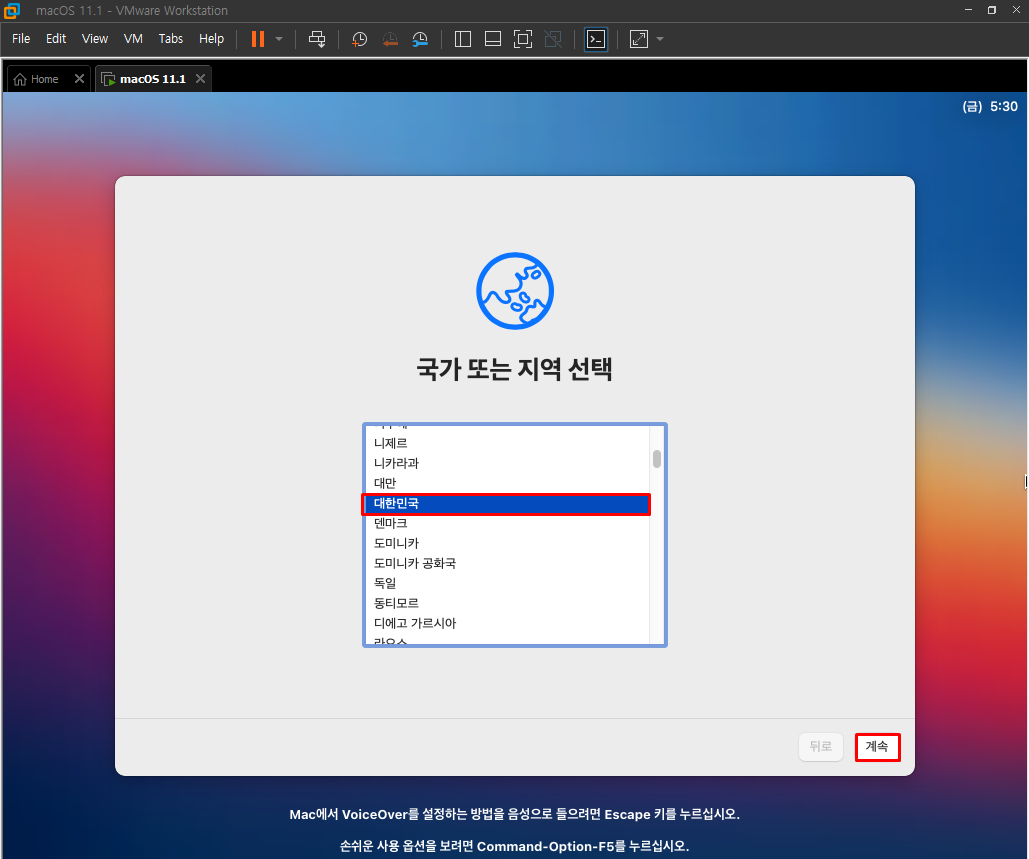Open the Help menu
Image resolution: width=1029 pixels, height=859 pixels.
(211, 39)
